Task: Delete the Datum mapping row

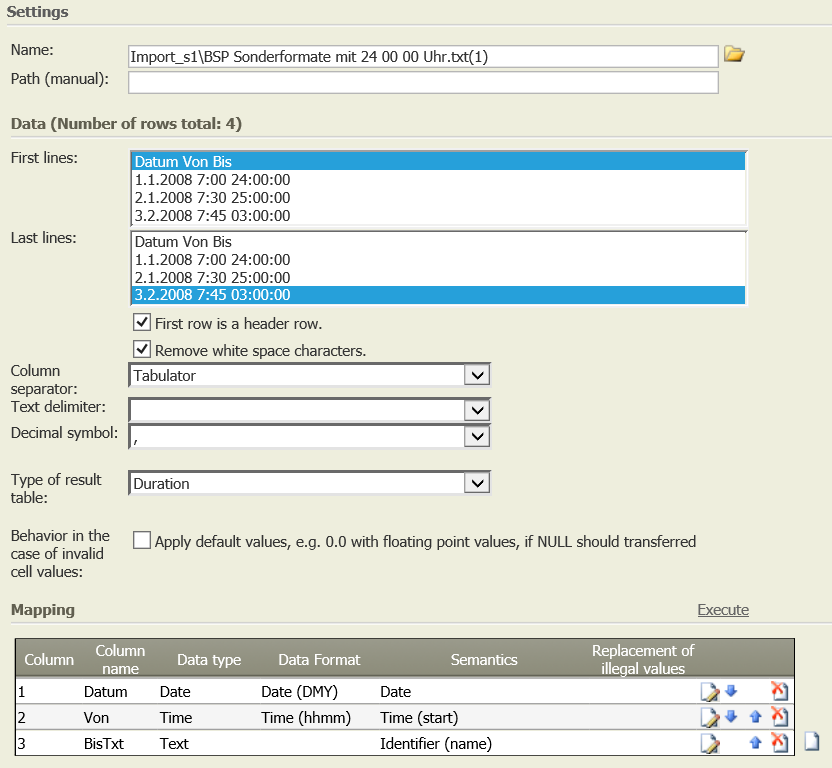Action: click(x=779, y=691)
